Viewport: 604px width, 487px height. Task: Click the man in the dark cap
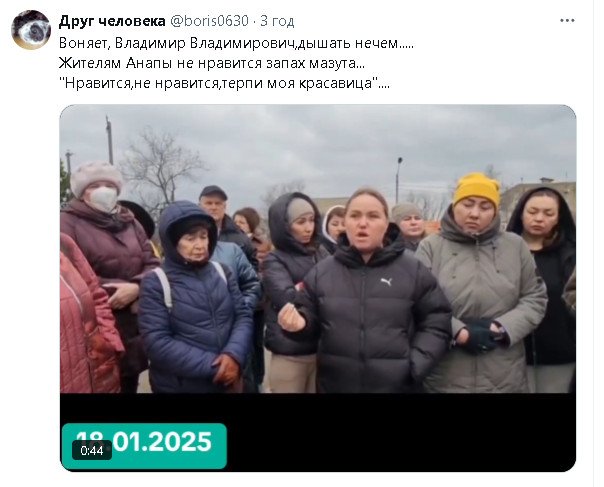225,223
